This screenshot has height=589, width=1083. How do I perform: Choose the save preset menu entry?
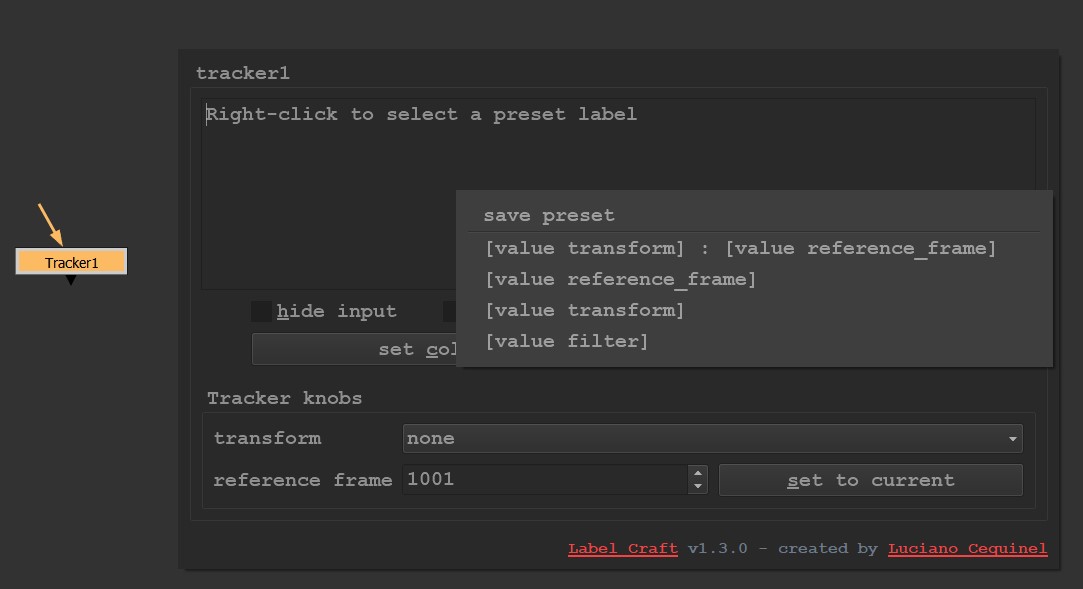[549, 215]
